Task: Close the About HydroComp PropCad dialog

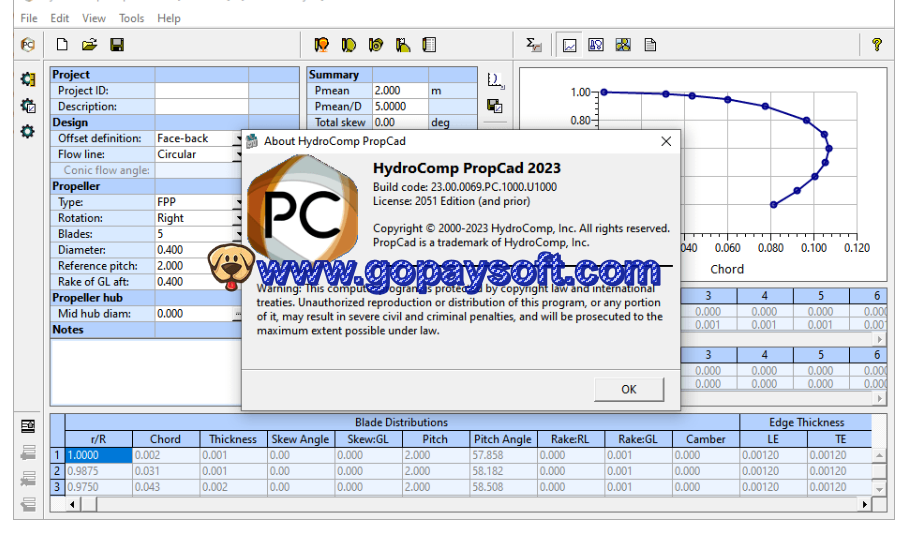Action: (666, 142)
